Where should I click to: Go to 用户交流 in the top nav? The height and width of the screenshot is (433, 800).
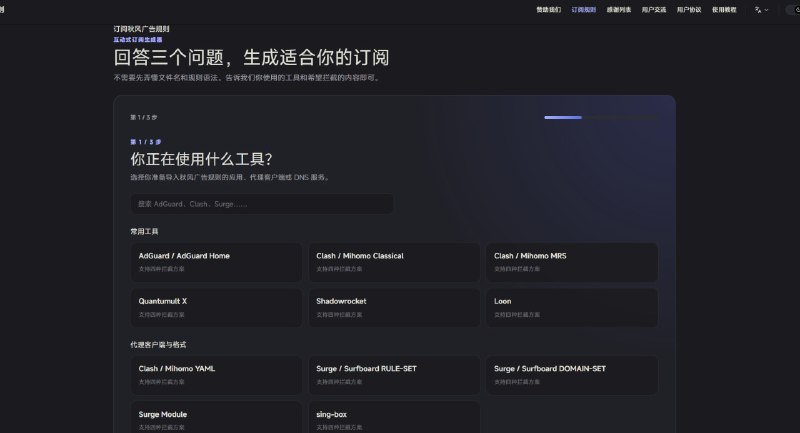(654, 10)
